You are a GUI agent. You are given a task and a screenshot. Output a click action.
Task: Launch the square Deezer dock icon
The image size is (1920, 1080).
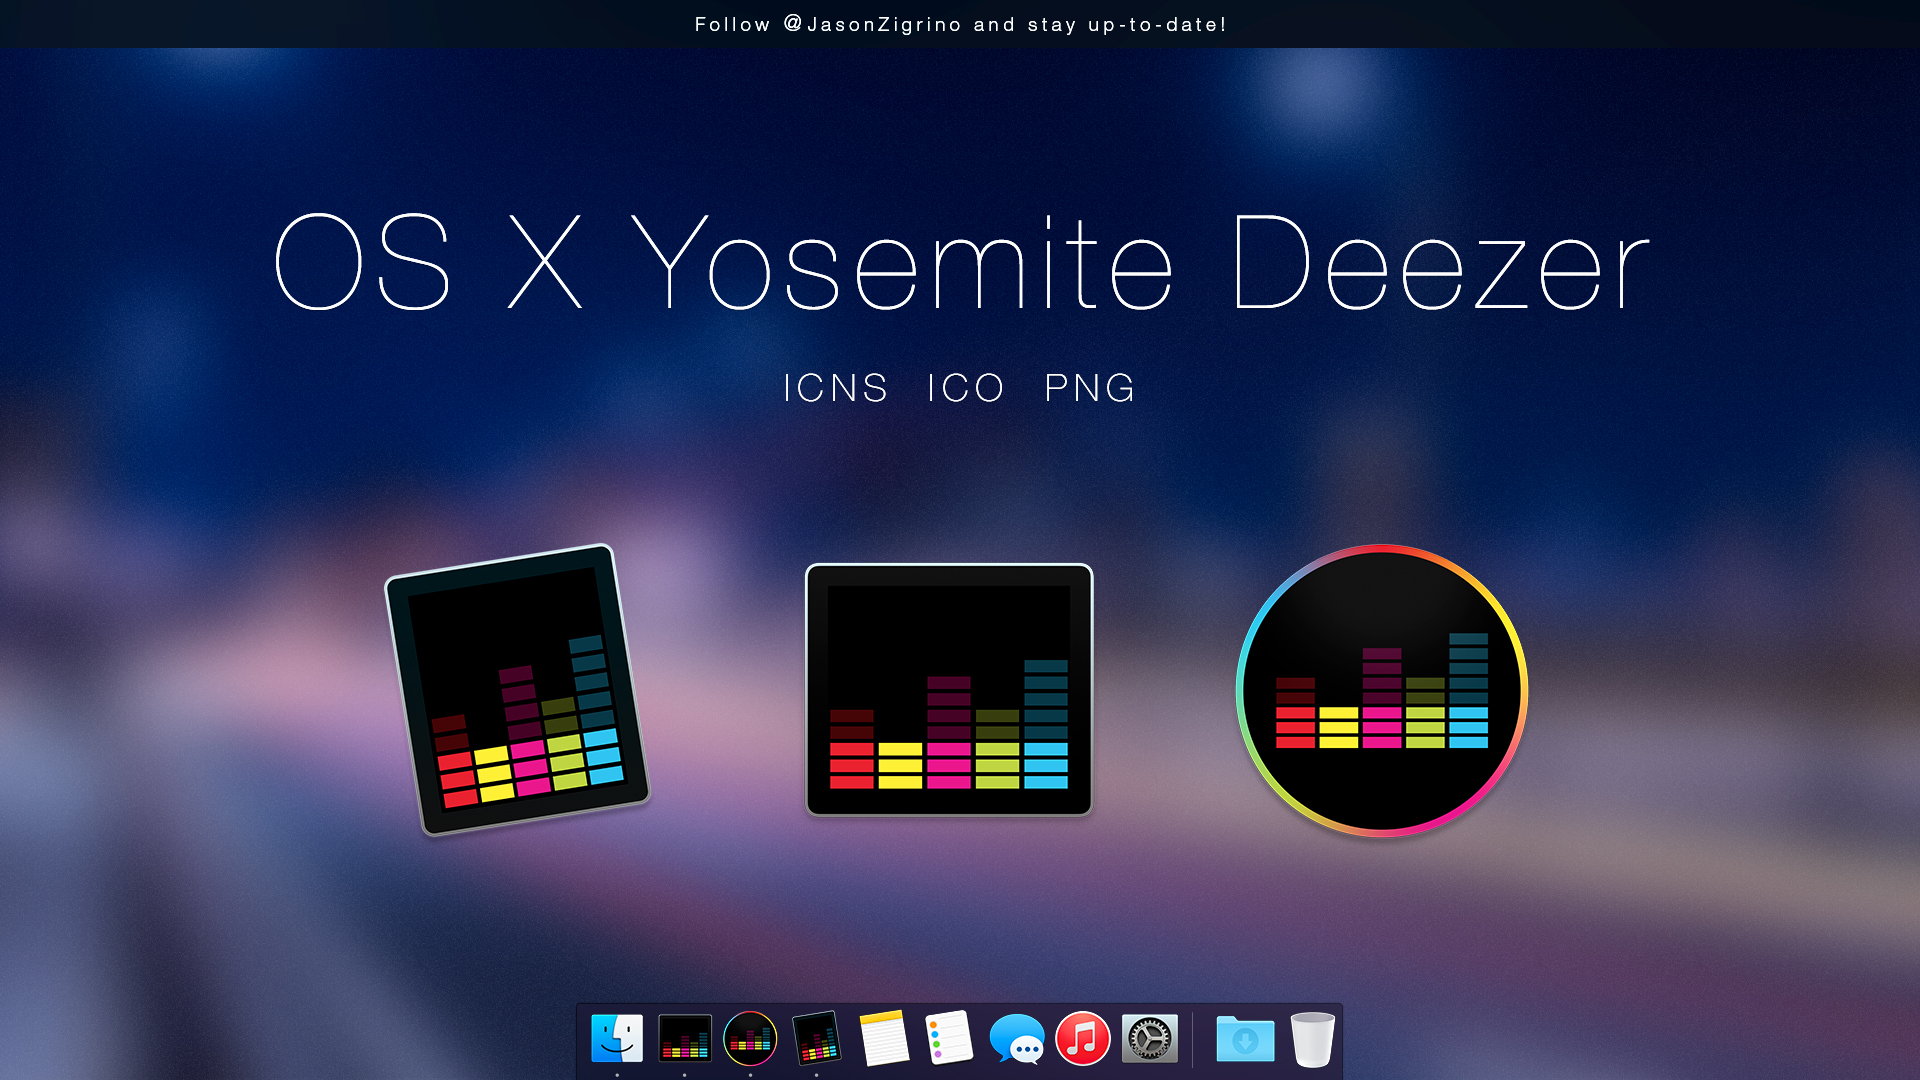point(685,1038)
